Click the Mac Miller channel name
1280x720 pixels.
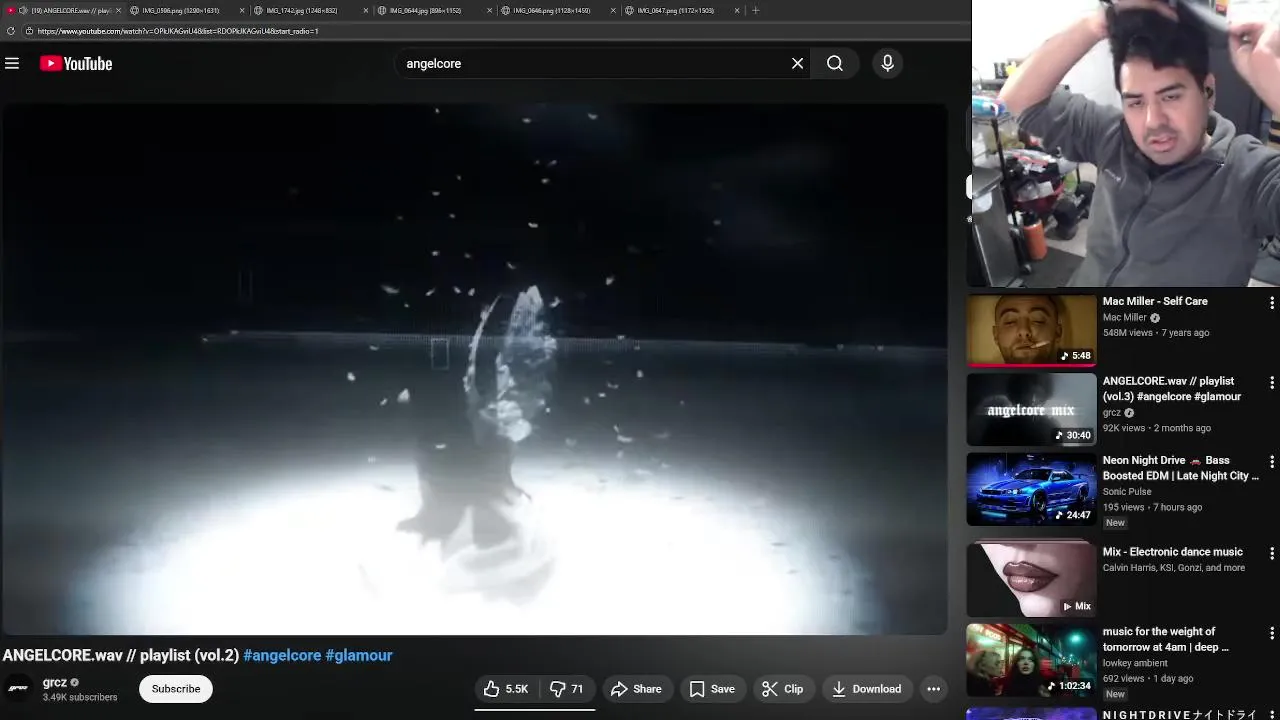(1125, 317)
